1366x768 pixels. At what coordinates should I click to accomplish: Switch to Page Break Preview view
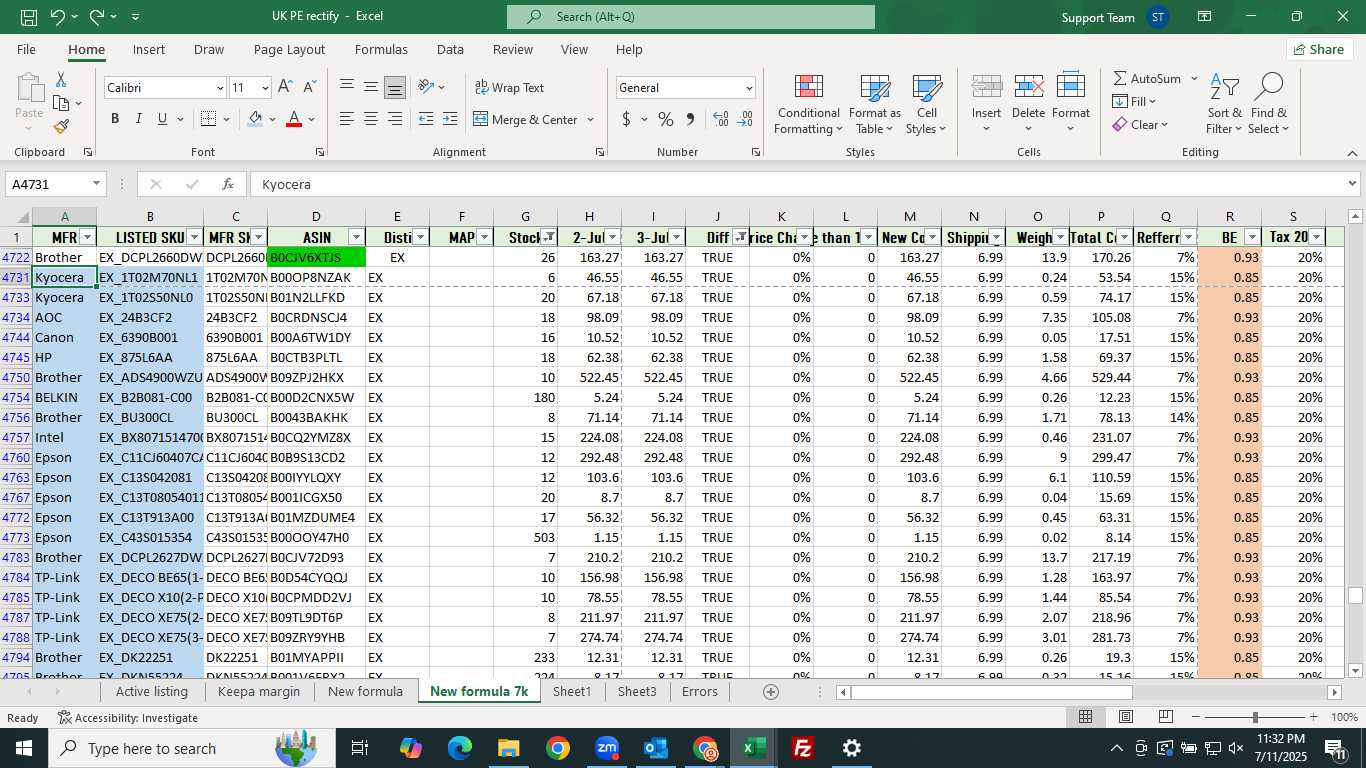click(1165, 717)
